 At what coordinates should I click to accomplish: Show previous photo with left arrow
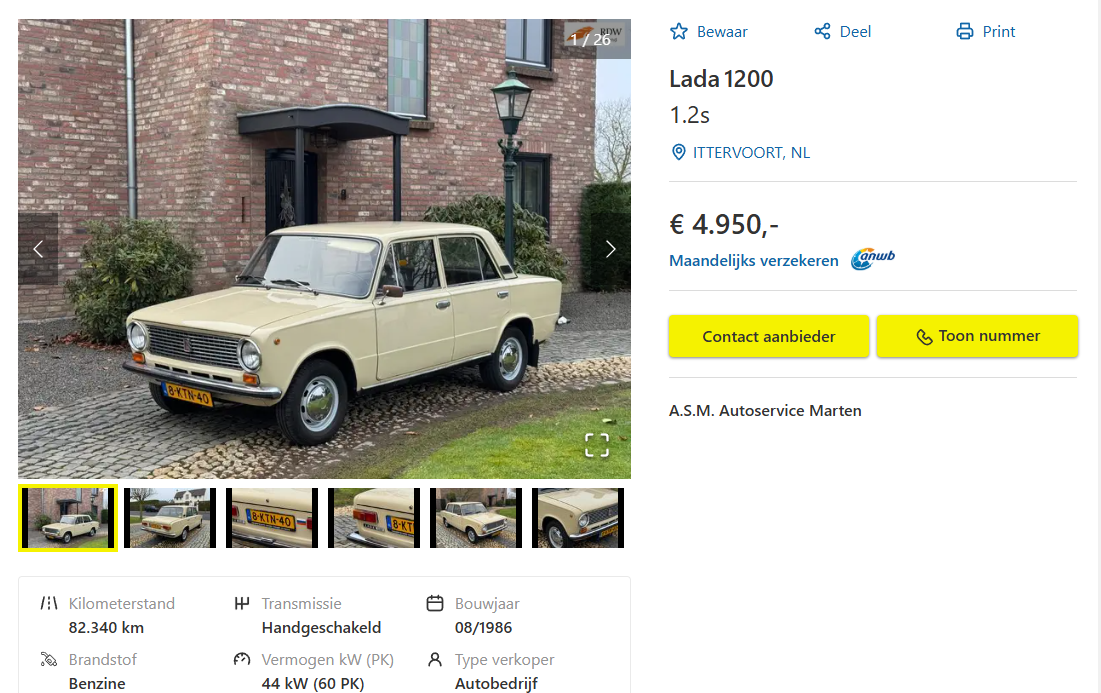pos(38,249)
